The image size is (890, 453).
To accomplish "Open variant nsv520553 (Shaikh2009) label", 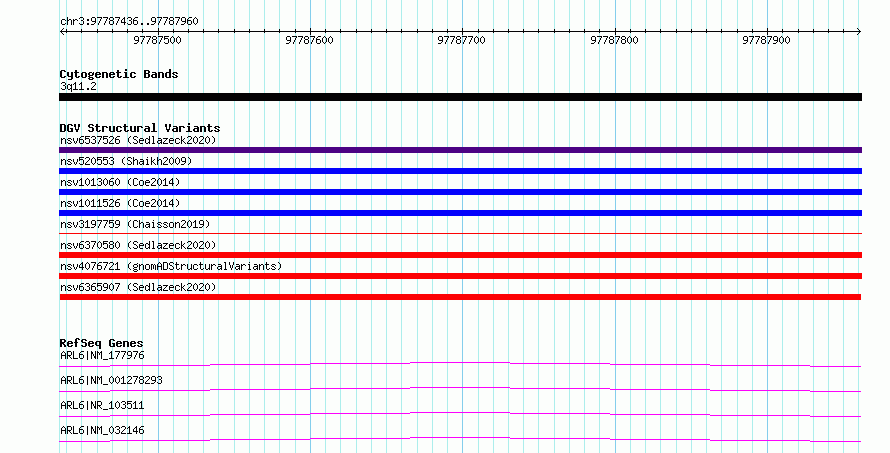I will point(126,161).
